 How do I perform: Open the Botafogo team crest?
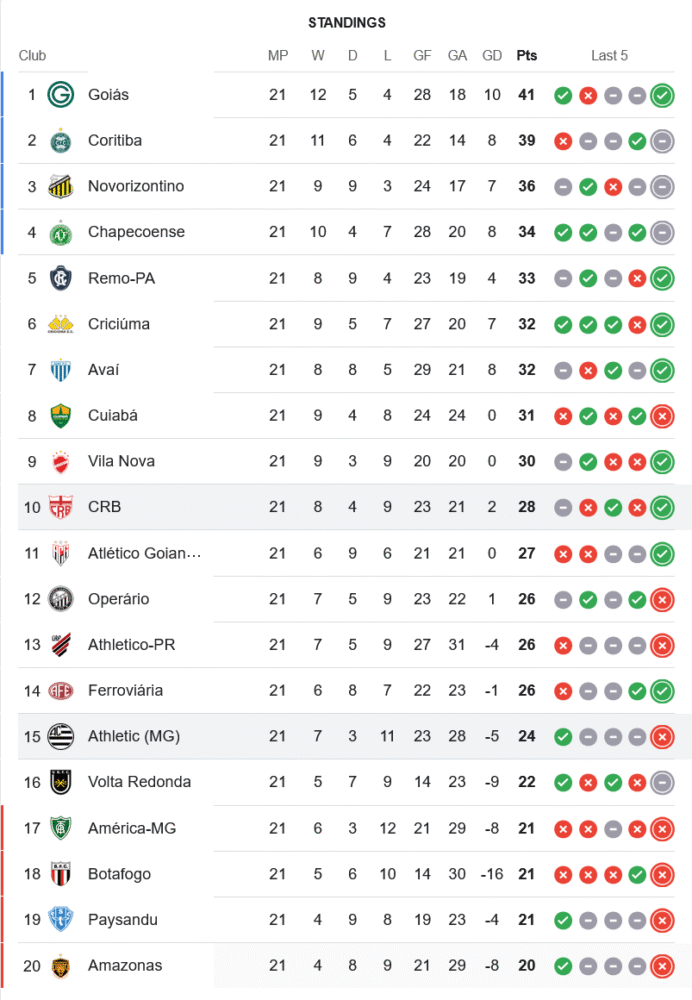click(x=62, y=874)
